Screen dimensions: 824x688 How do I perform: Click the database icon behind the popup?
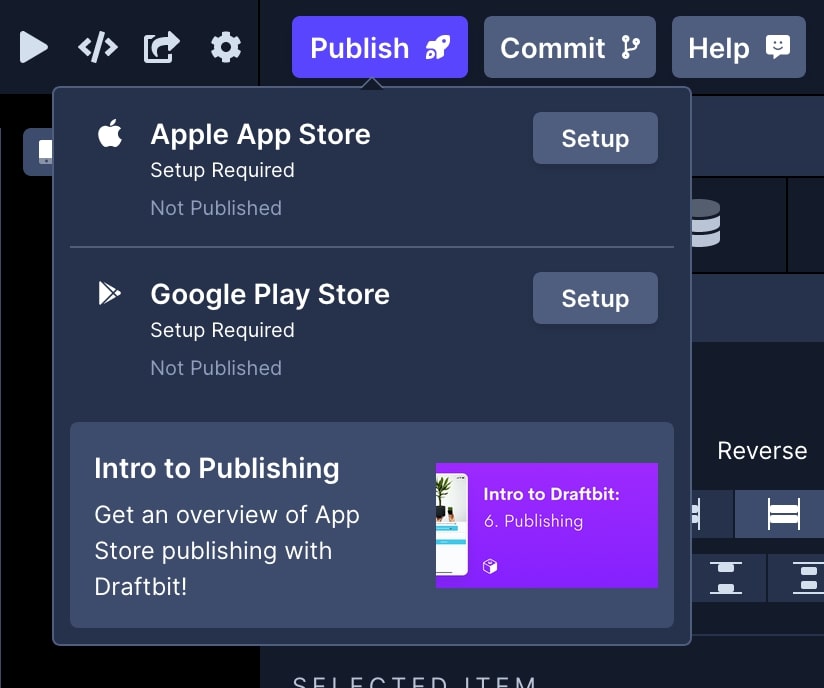click(705, 223)
